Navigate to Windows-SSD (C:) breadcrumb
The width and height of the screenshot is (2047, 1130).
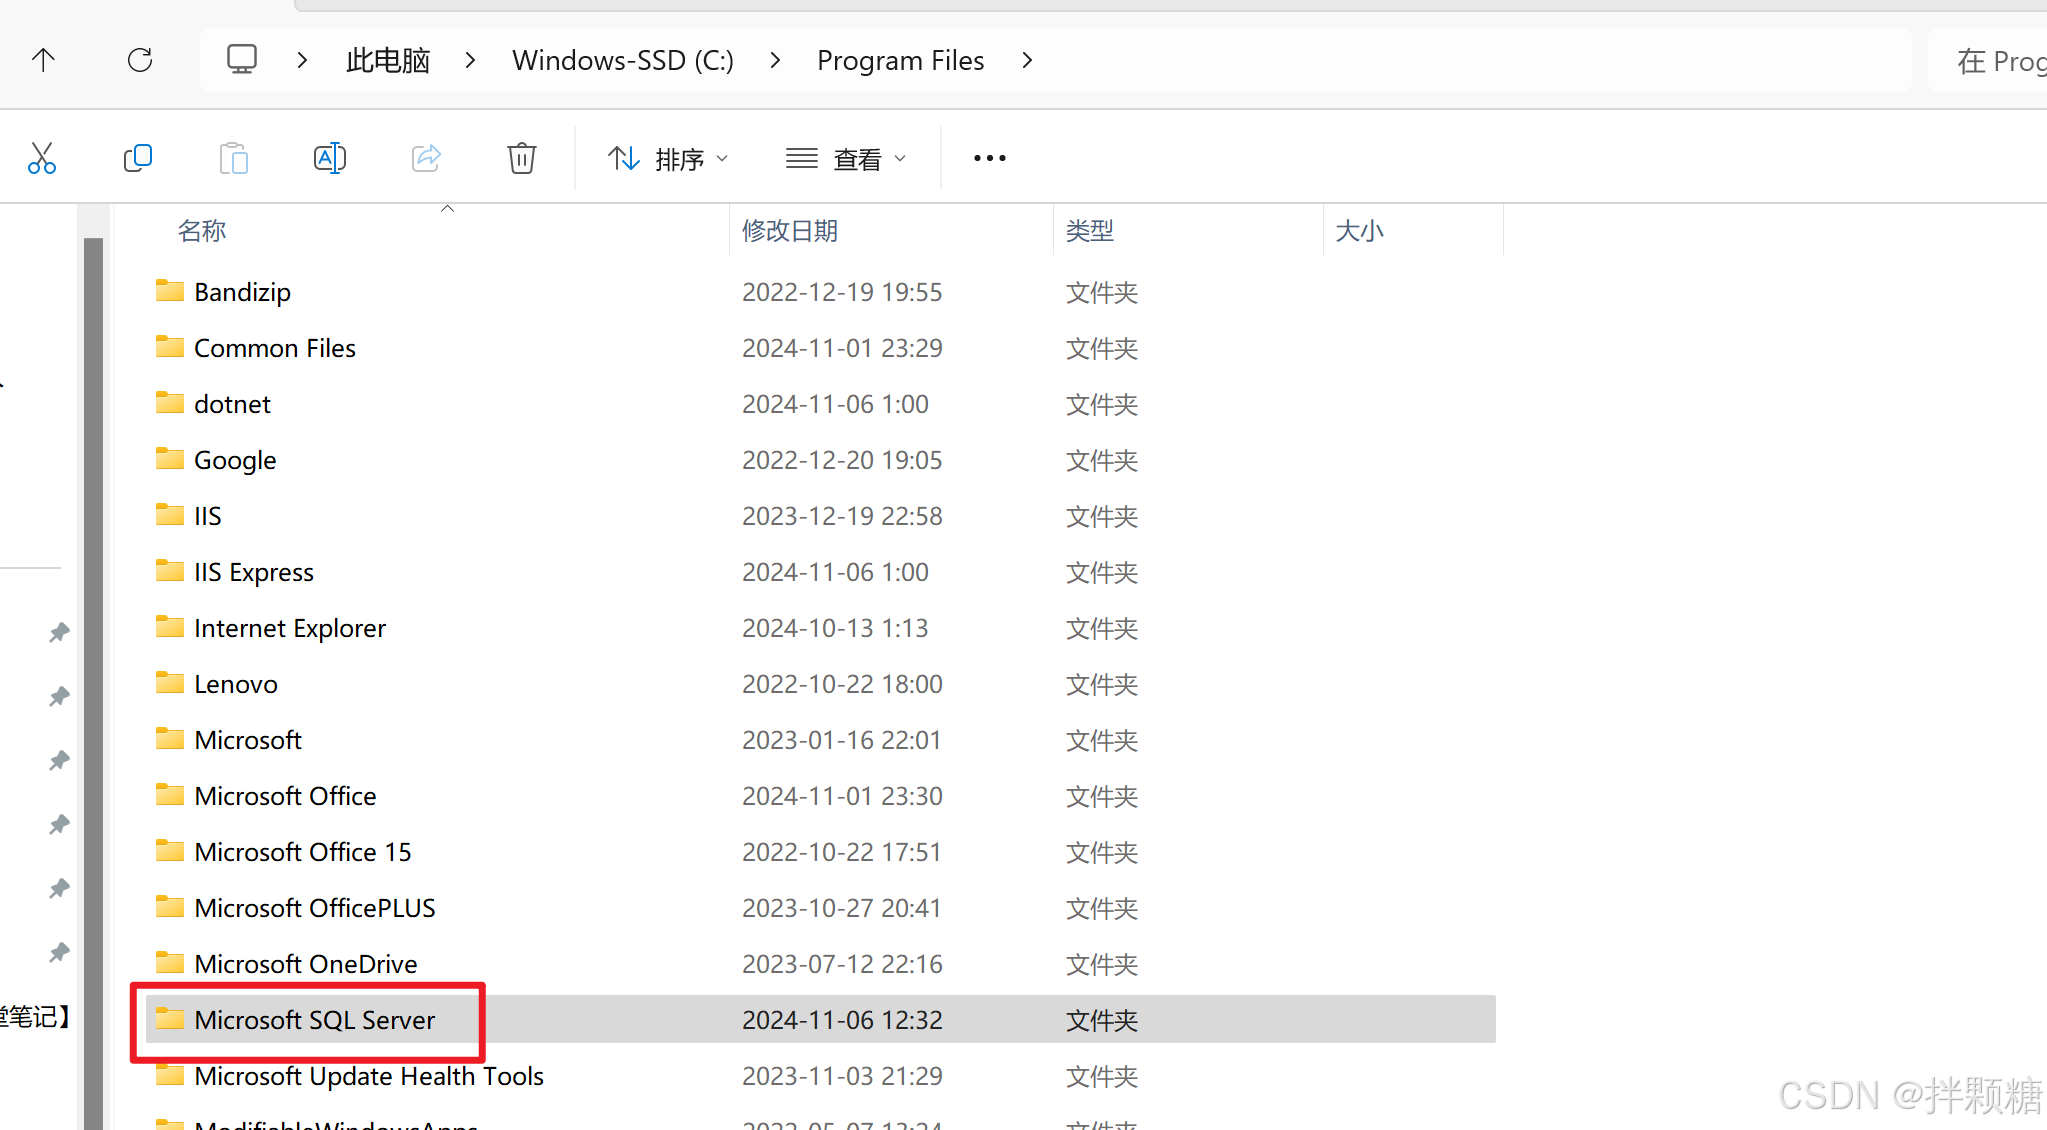(622, 60)
